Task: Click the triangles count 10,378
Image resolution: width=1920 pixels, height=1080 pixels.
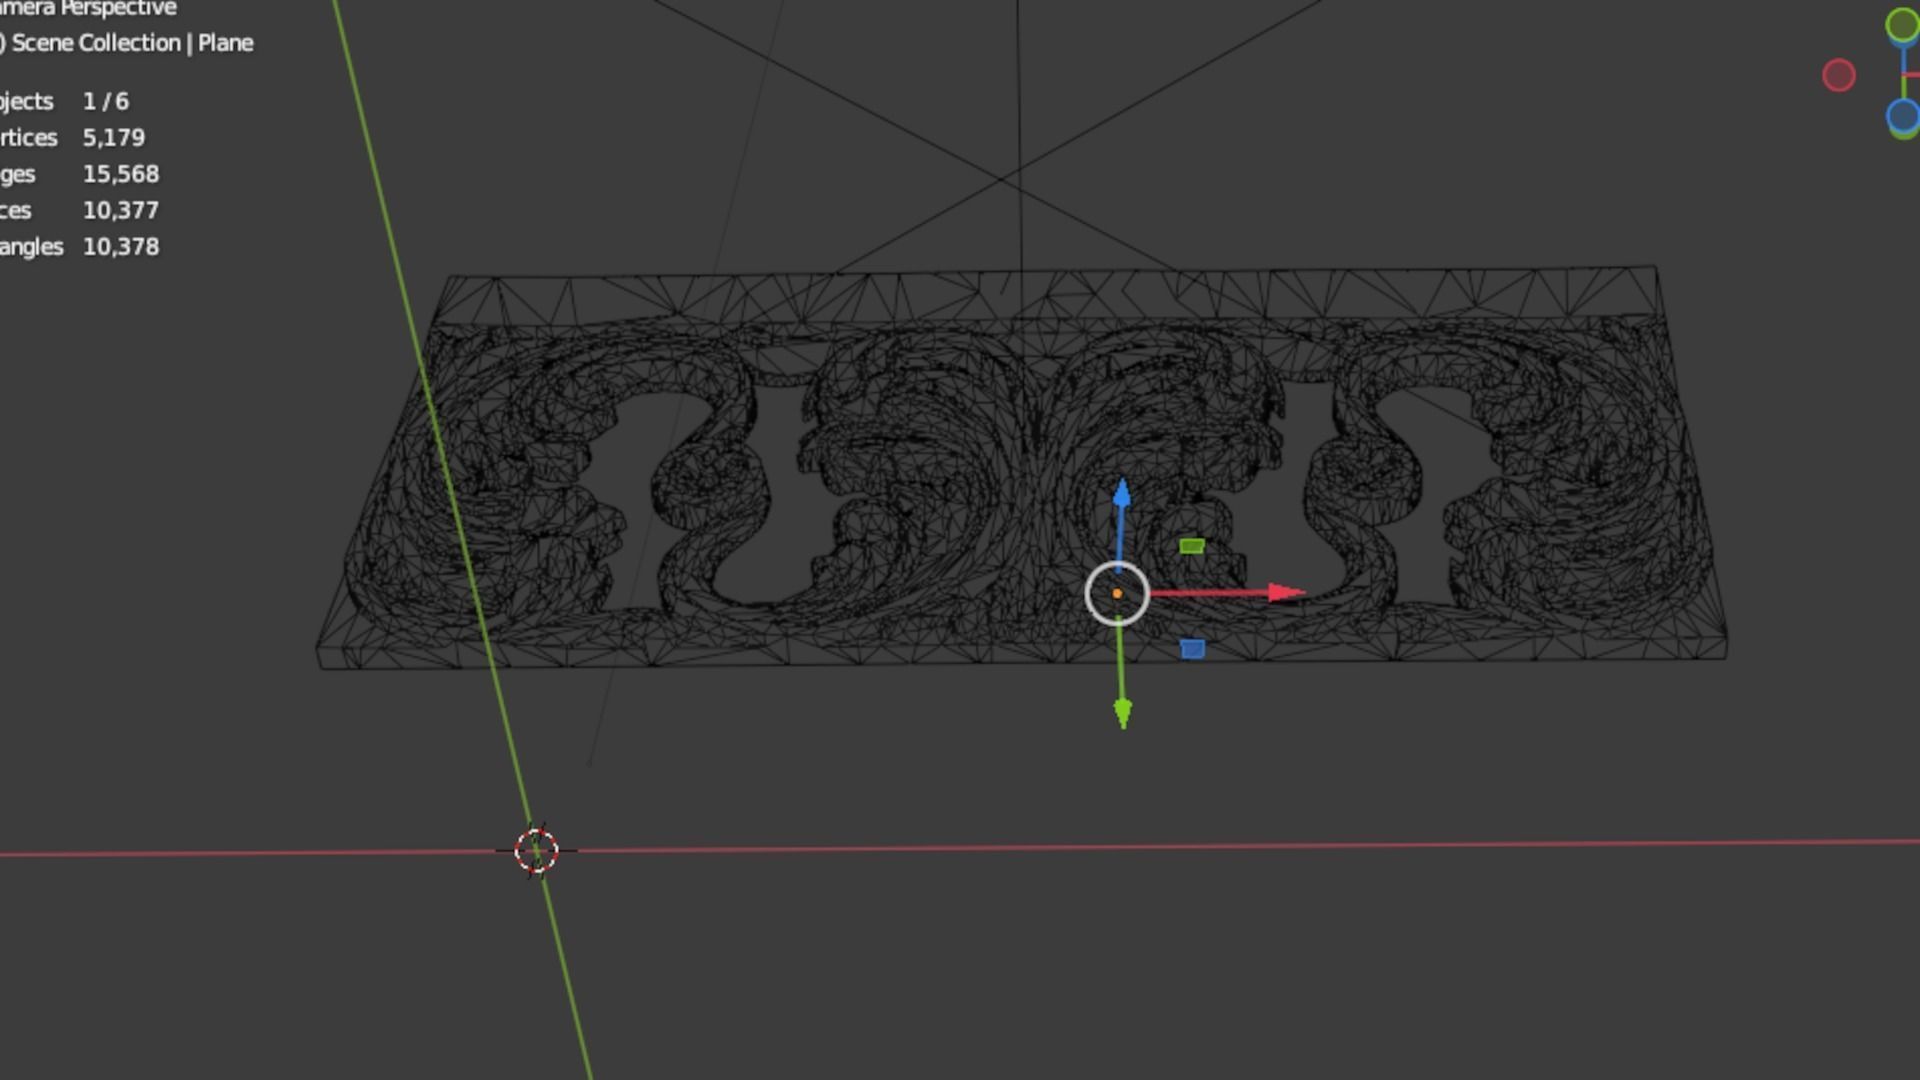Action: pos(121,246)
